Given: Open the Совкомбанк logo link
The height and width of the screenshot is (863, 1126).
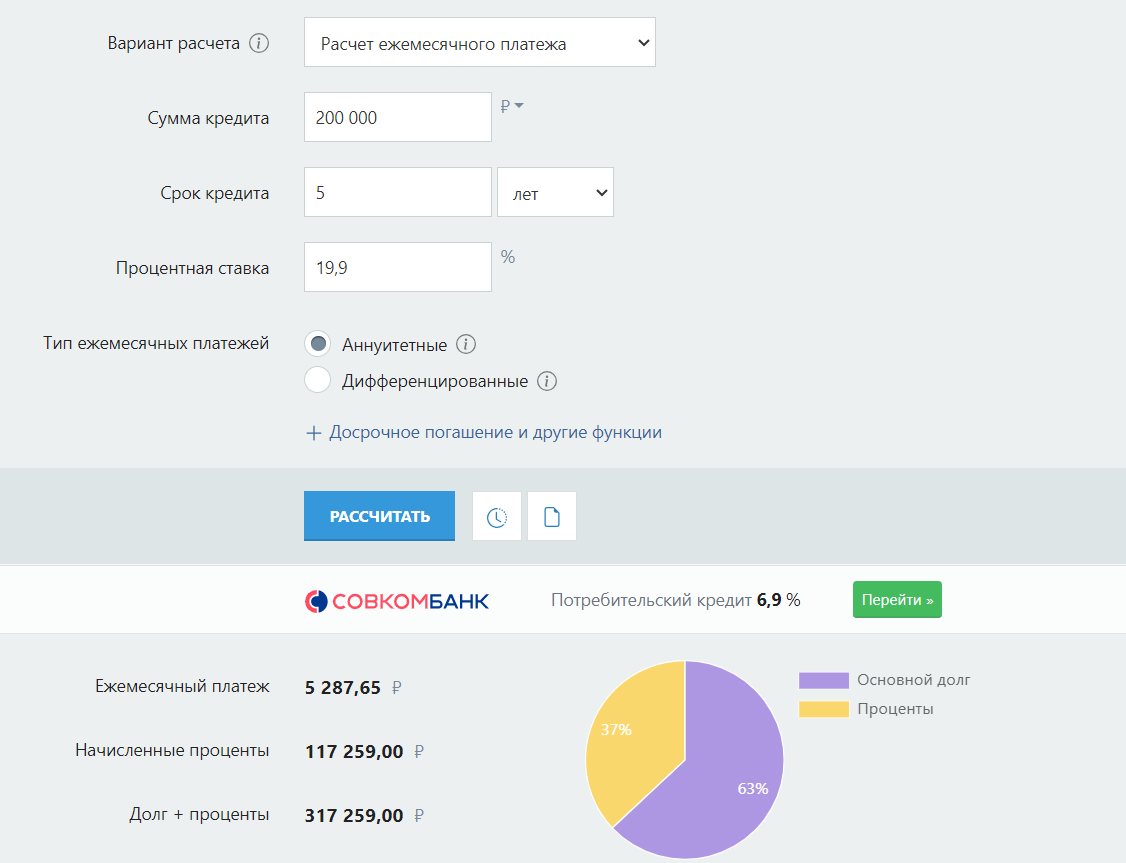Looking at the screenshot, I should tap(397, 601).
